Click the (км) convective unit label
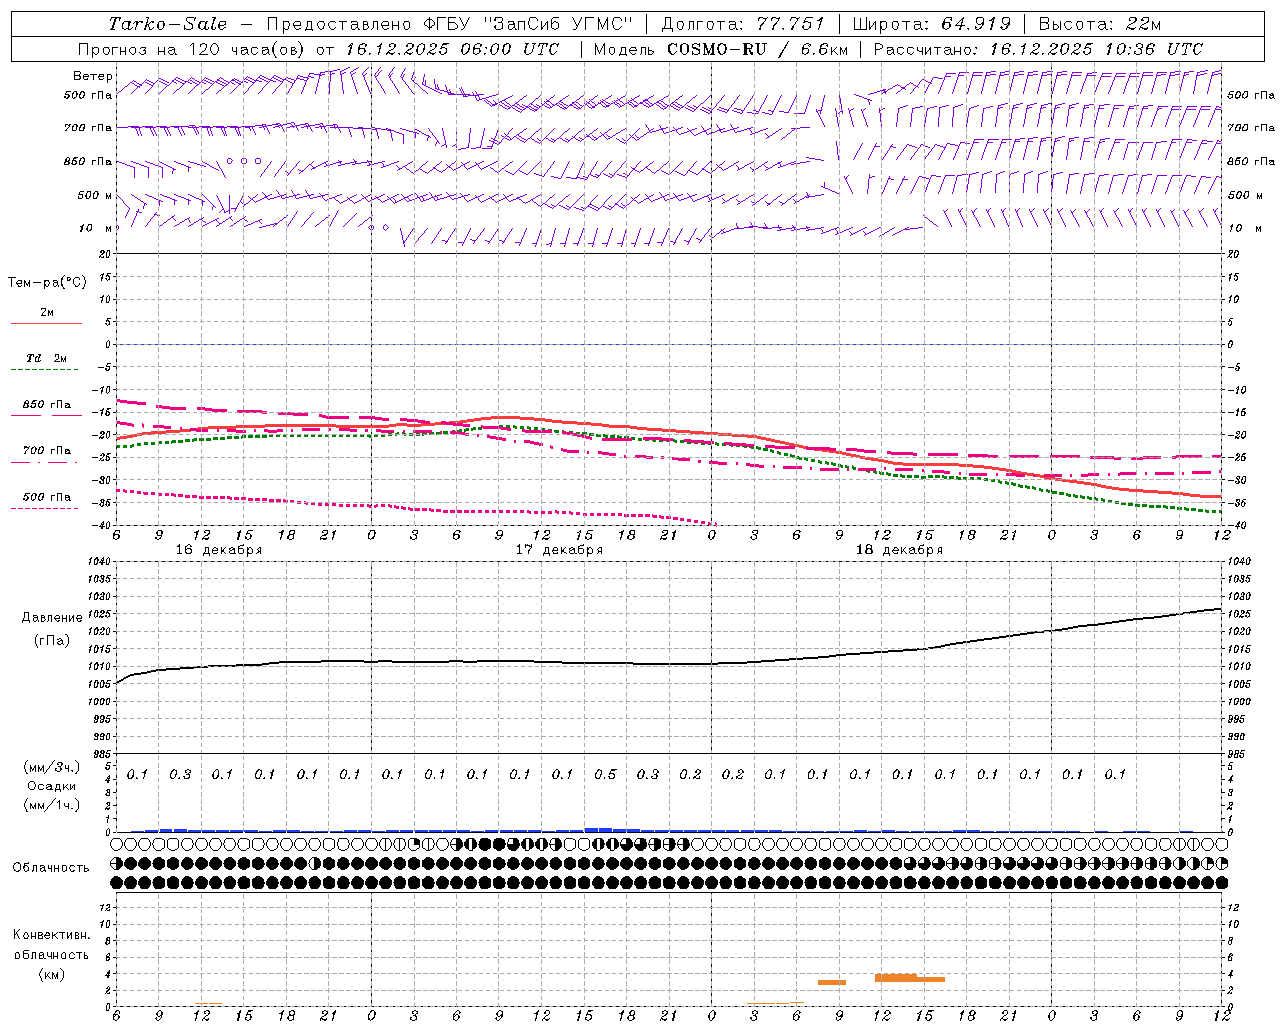This screenshot has width=1280, height=1024. click(x=52, y=974)
